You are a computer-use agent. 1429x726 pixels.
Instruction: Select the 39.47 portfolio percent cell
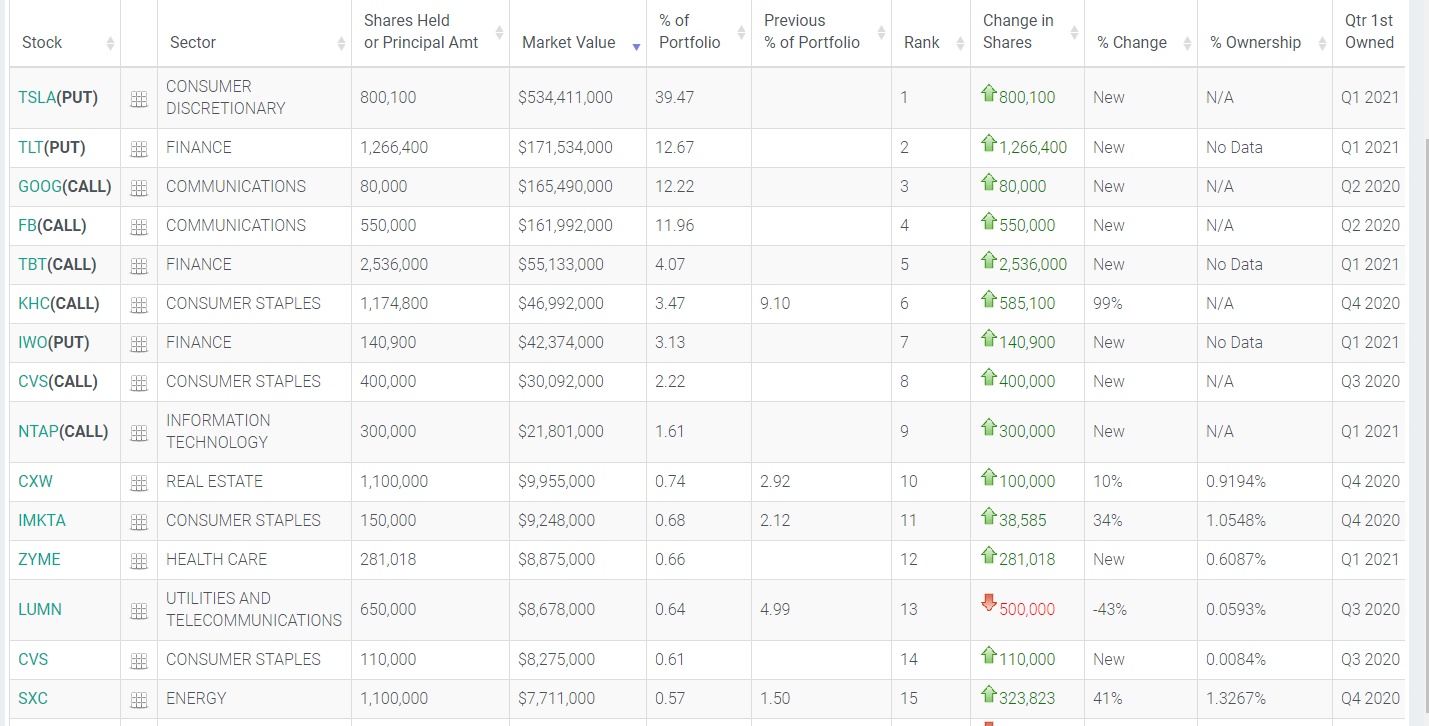[699, 98]
